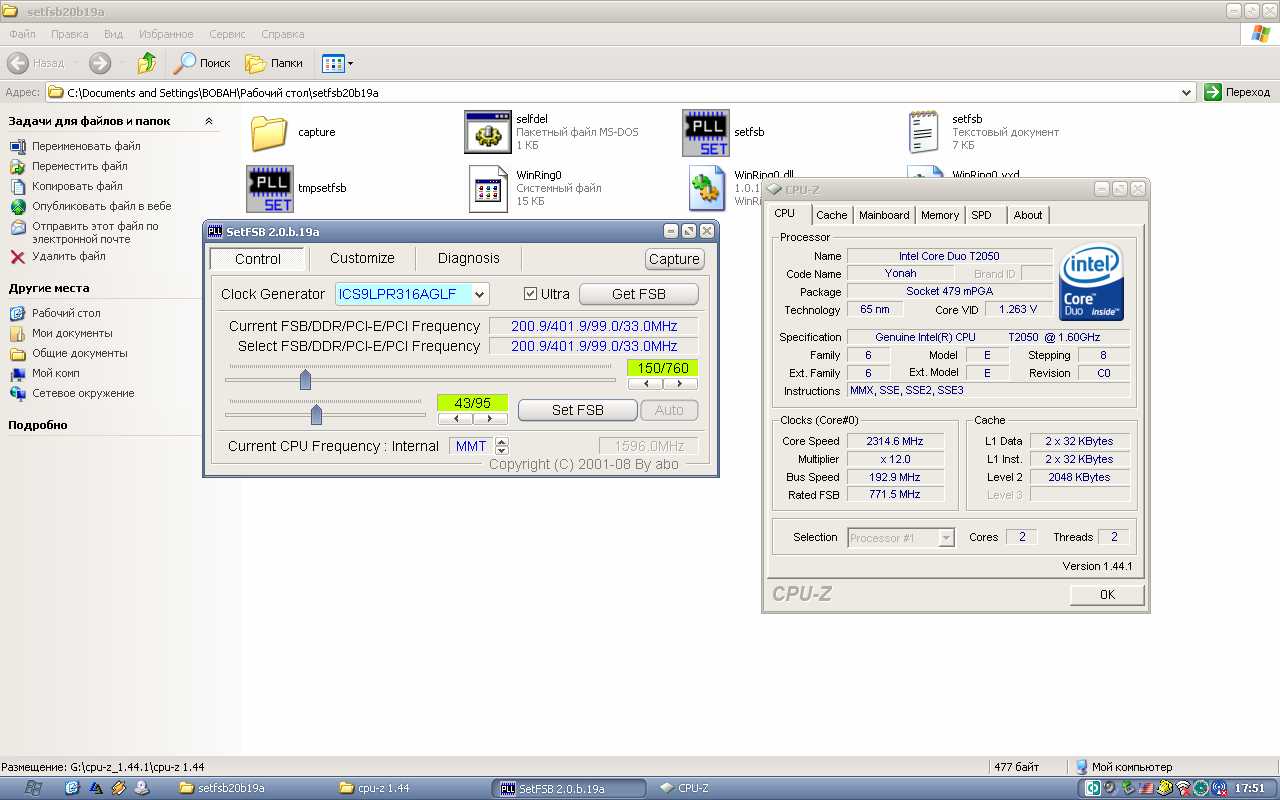Click the Forward arrow toolbar icon
This screenshot has height=800, width=1280.
(x=100, y=63)
